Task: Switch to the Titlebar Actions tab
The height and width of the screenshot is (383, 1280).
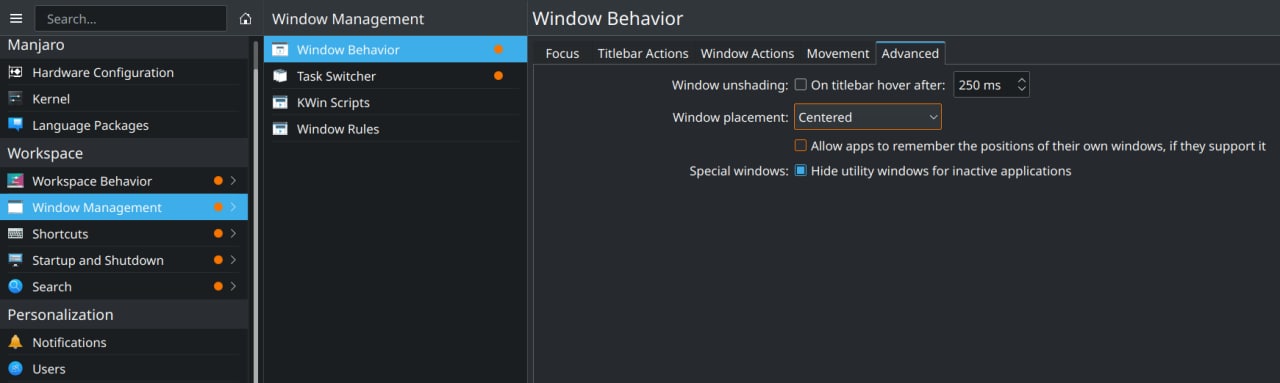Action: [643, 53]
